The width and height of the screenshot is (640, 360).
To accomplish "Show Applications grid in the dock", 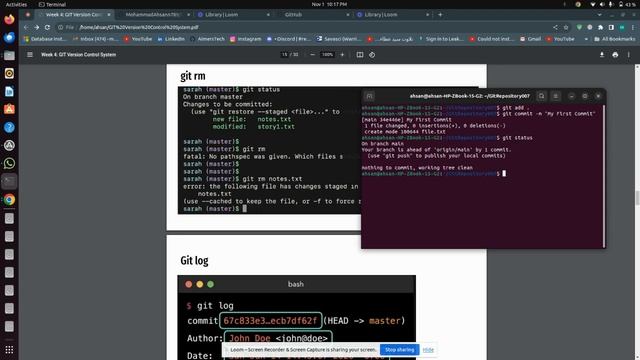I will tap(9, 350).
